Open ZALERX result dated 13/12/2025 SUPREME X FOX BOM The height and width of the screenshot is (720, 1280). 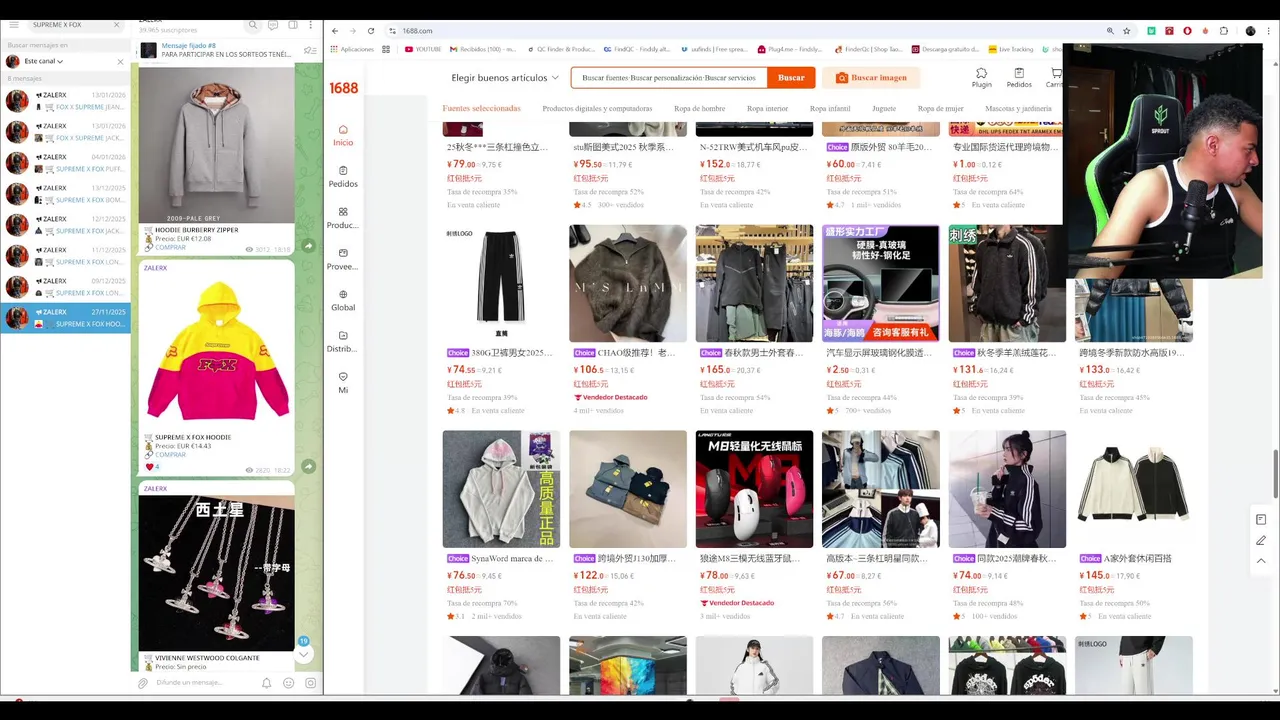click(66, 194)
